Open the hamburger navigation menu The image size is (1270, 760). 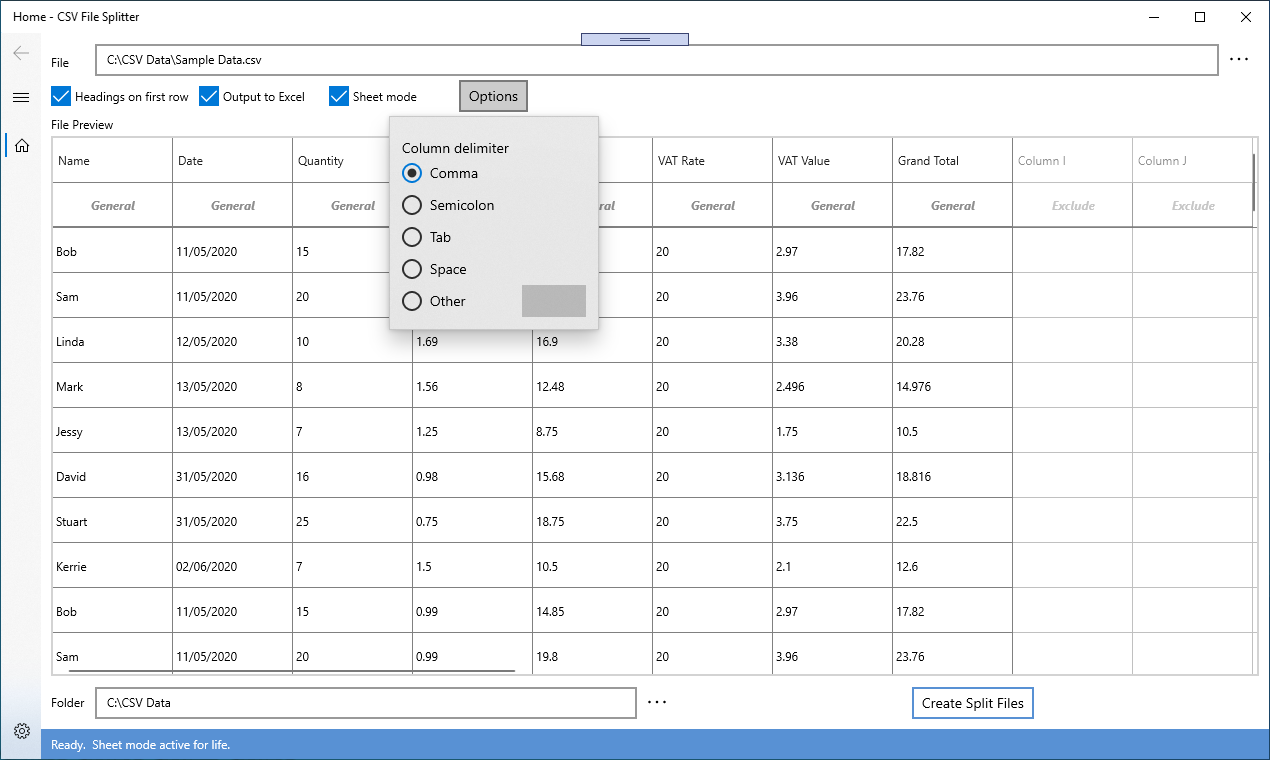tap(21, 97)
